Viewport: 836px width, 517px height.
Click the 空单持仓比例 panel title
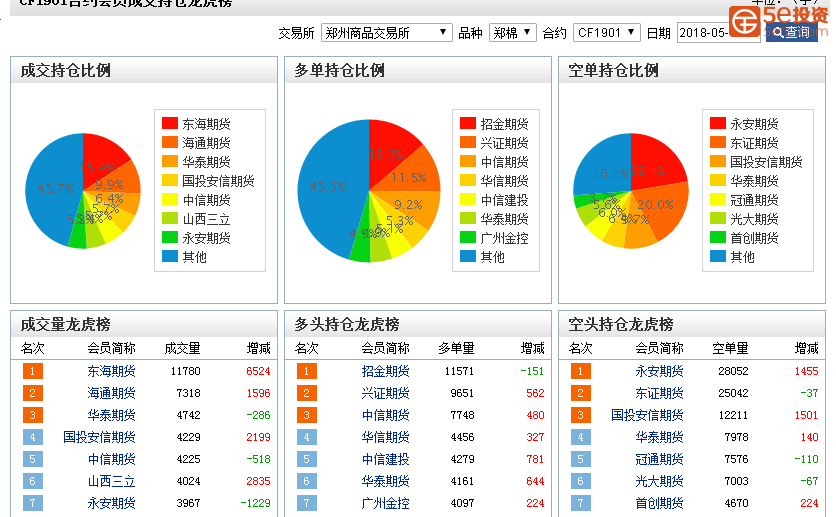(x=613, y=70)
